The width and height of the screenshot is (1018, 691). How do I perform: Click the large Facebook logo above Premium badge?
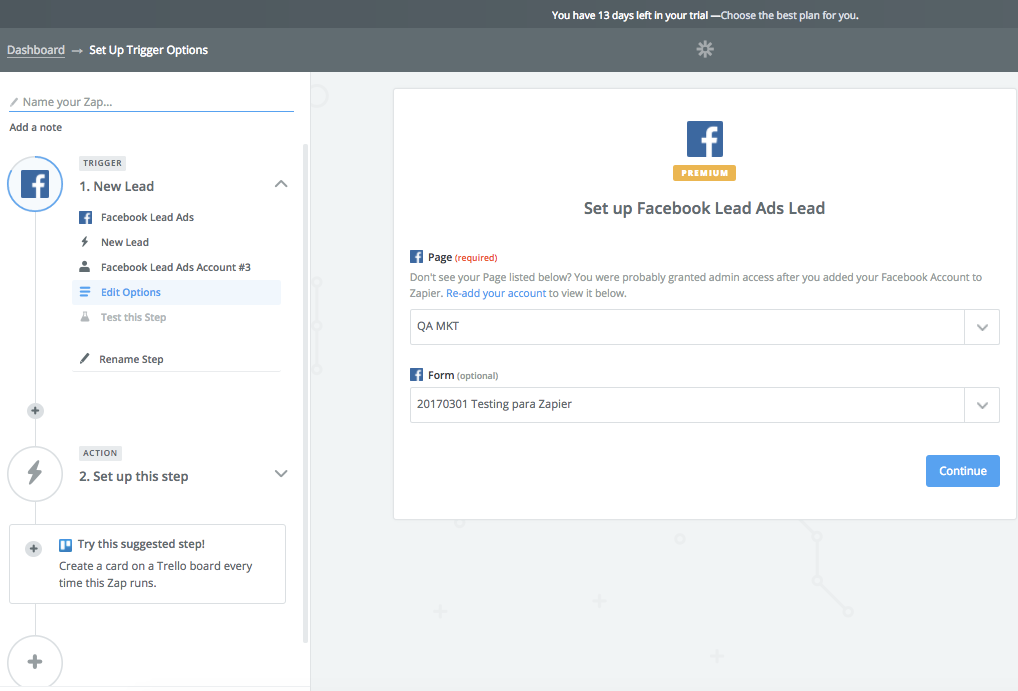704,139
